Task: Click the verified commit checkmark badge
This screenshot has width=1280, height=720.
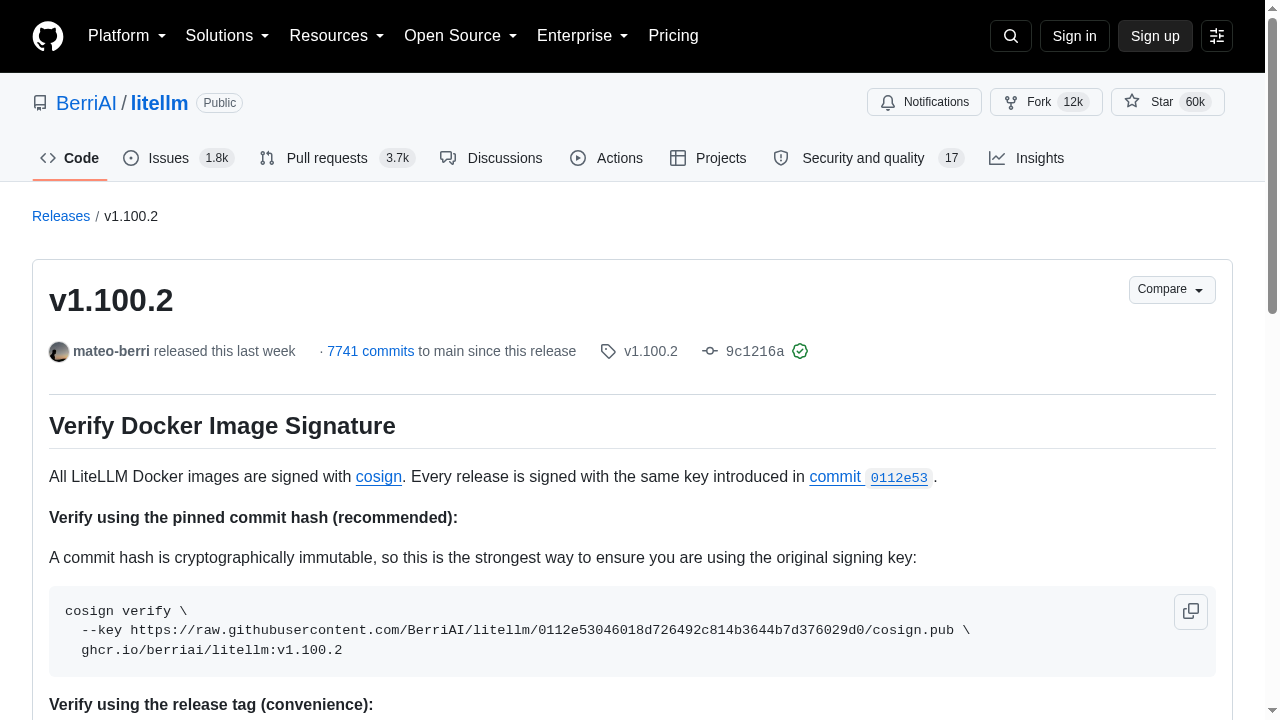Action: (x=800, y=351)
